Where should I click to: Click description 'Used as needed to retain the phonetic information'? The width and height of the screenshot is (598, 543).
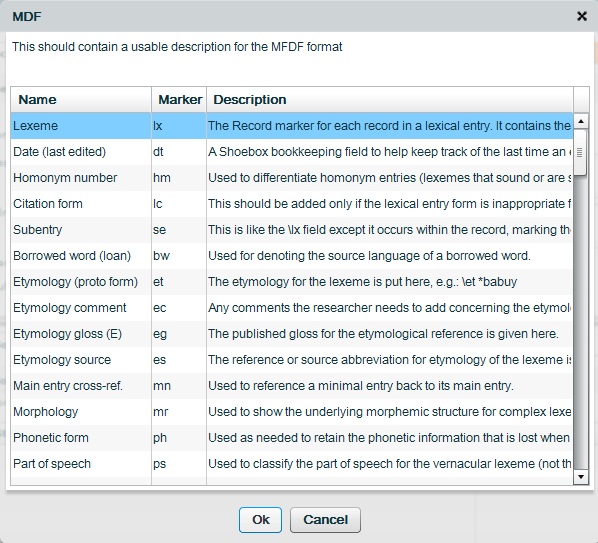click(x=390, y=437)
